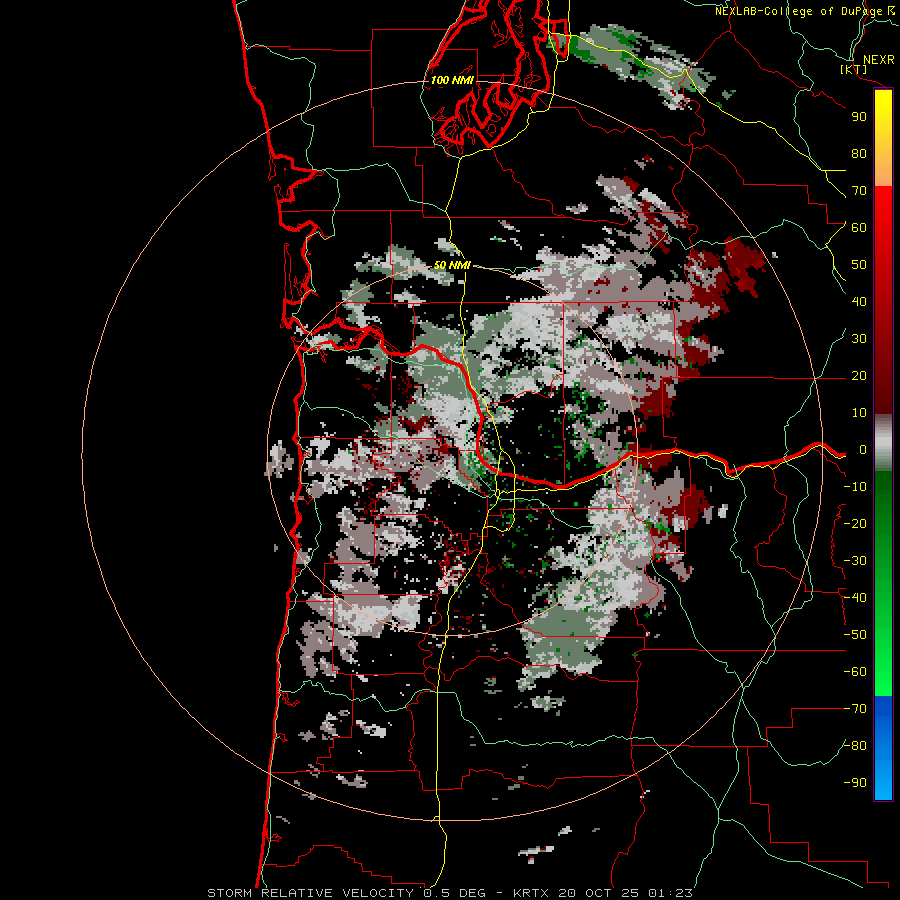Click the 70 value on velocity scale
Image resolution: width=900 pixels, height=900 pixels.
pos(859,191)
